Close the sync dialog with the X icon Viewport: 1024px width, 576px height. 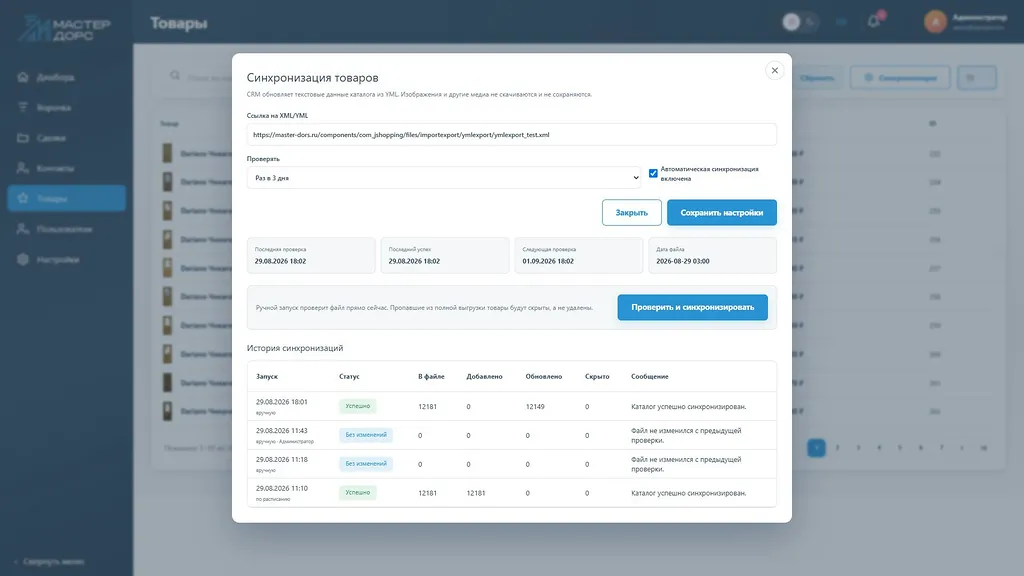tap(775, 71)
